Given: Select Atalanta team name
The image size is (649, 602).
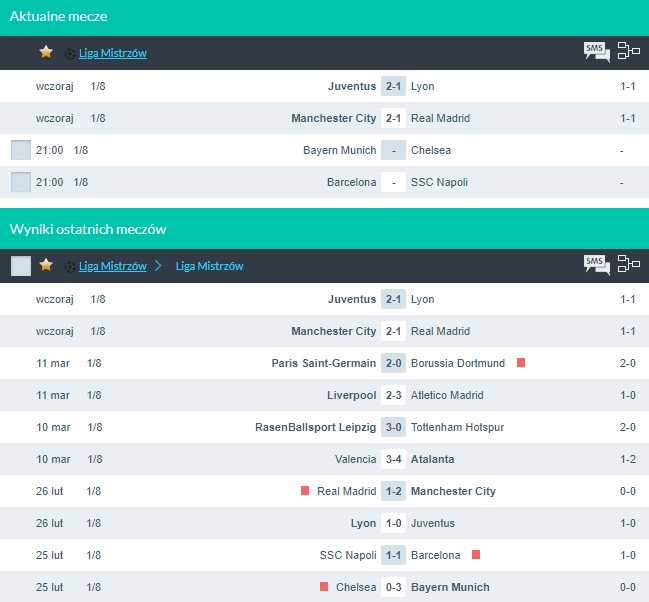Looking at the screenshot, I should pyautogui.click(x=433, y=459).
